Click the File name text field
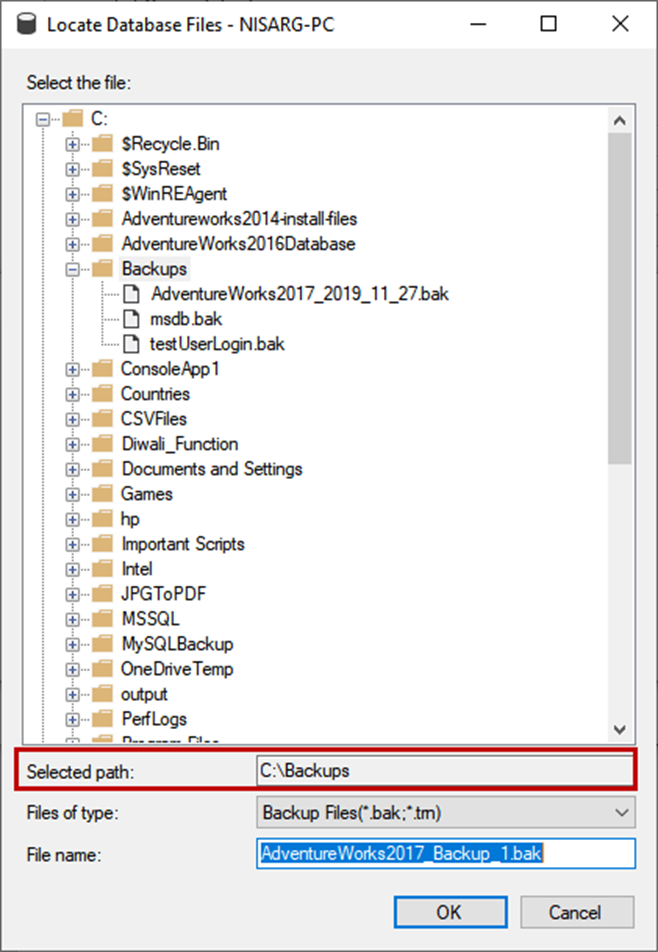 (445, 853)
